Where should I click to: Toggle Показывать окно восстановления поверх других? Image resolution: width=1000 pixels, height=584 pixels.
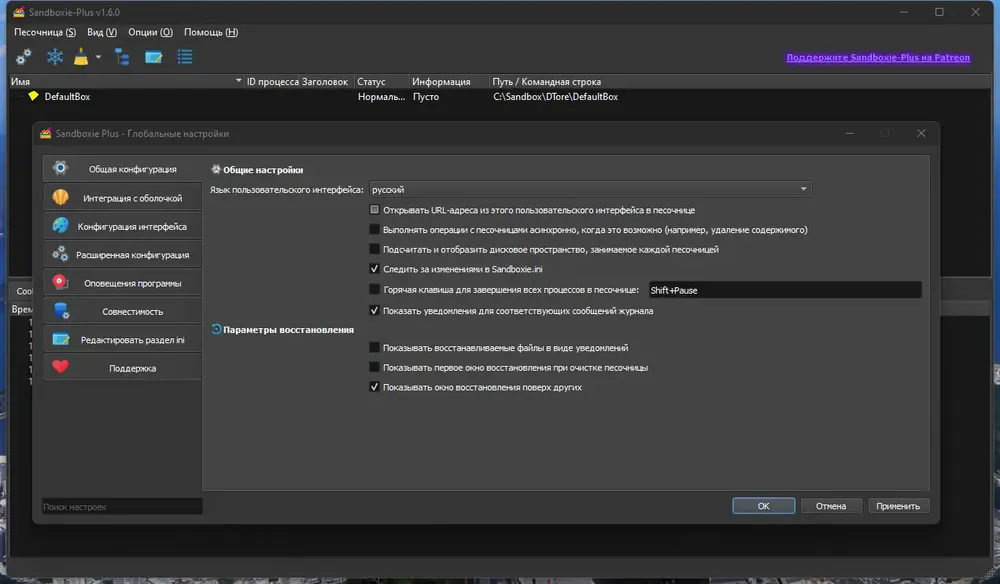374,387
